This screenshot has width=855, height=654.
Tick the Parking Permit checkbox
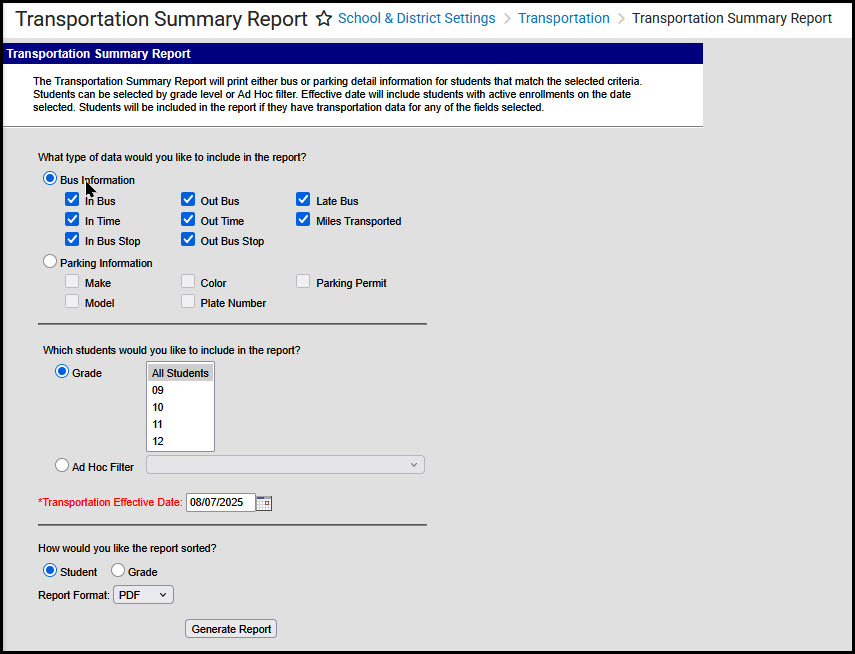point(303,281)
